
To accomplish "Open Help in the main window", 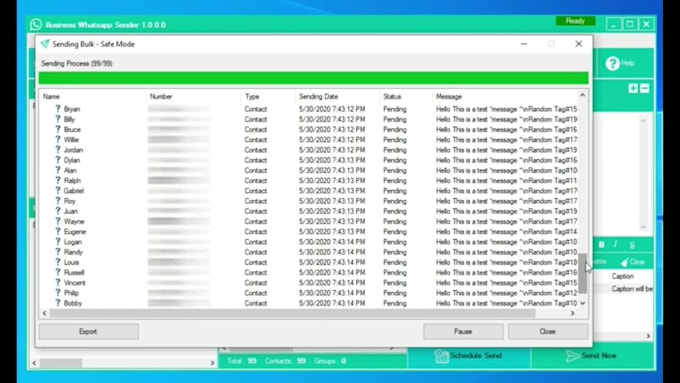I will [621, 63].
